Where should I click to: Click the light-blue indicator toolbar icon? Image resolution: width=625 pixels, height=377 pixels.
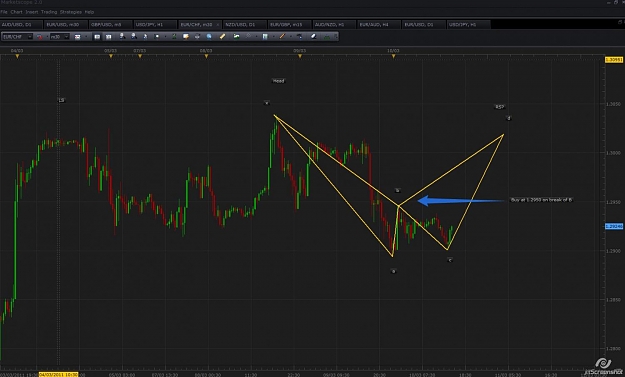(265, 37)
